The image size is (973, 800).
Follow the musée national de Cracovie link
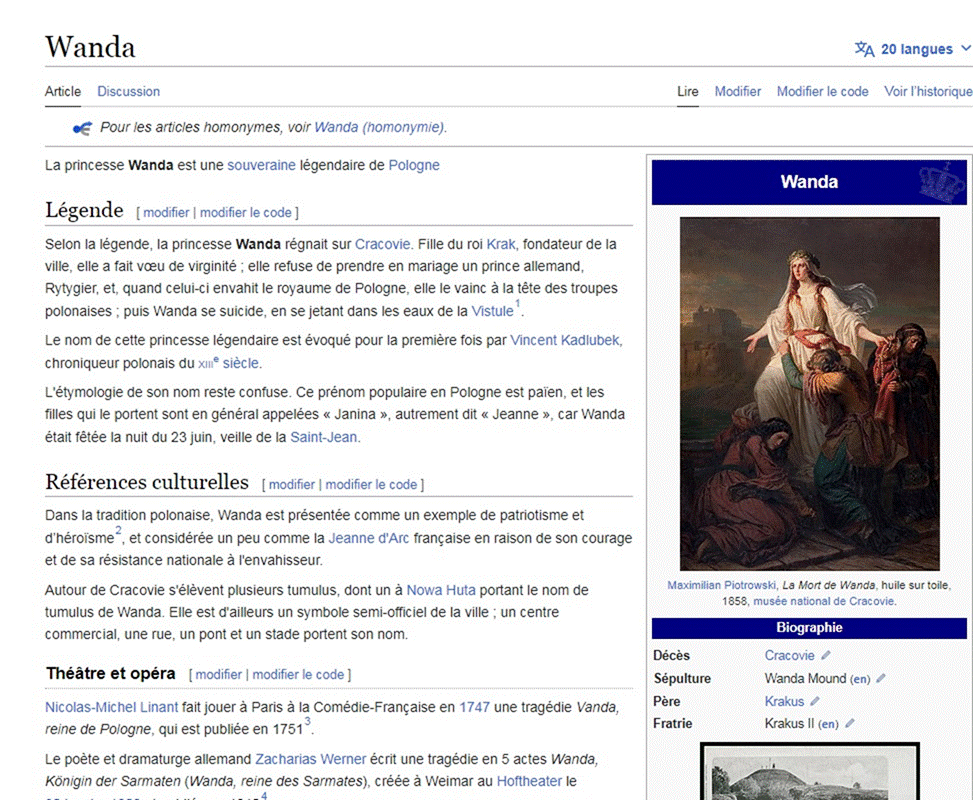tap(823, 601)
